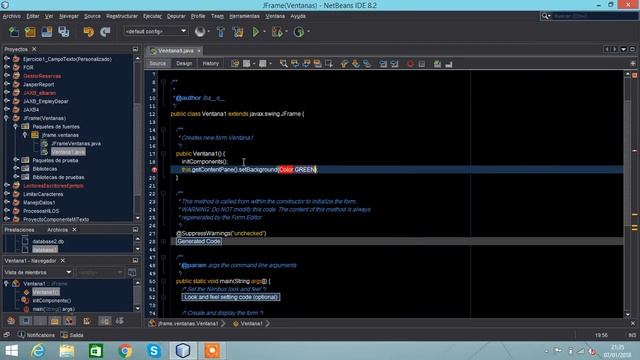Collapse the JFrame(Ventanas) project node
This screenshot has height=360, width=640.
point(7,118)
